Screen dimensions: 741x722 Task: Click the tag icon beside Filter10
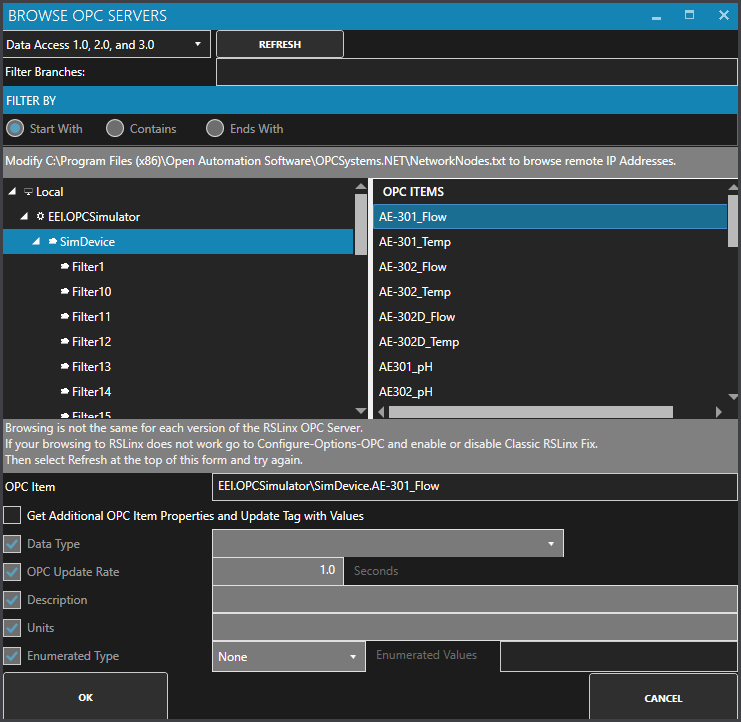coord(64,292)
